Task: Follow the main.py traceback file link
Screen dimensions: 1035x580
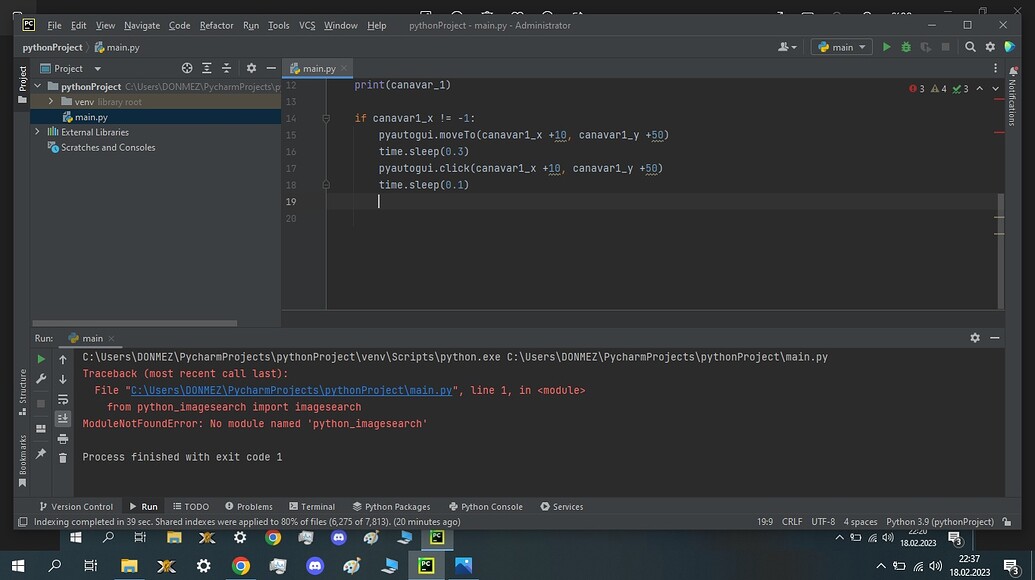Action: pos(291,390)
